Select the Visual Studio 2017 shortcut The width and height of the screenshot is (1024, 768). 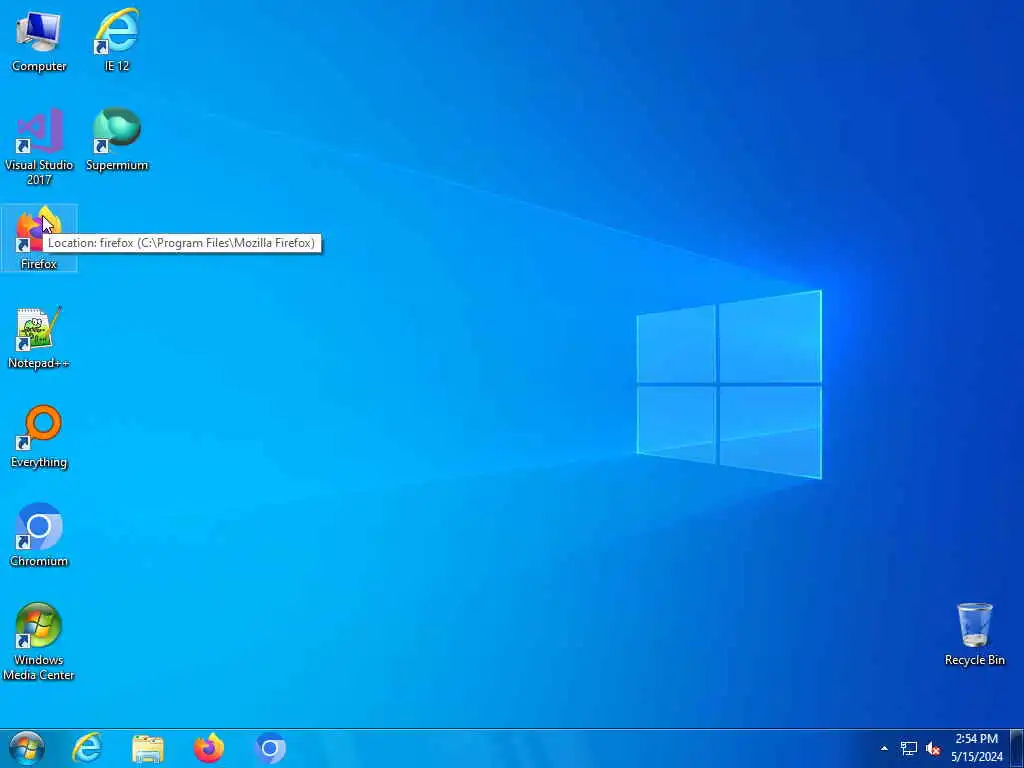point(39,146)
